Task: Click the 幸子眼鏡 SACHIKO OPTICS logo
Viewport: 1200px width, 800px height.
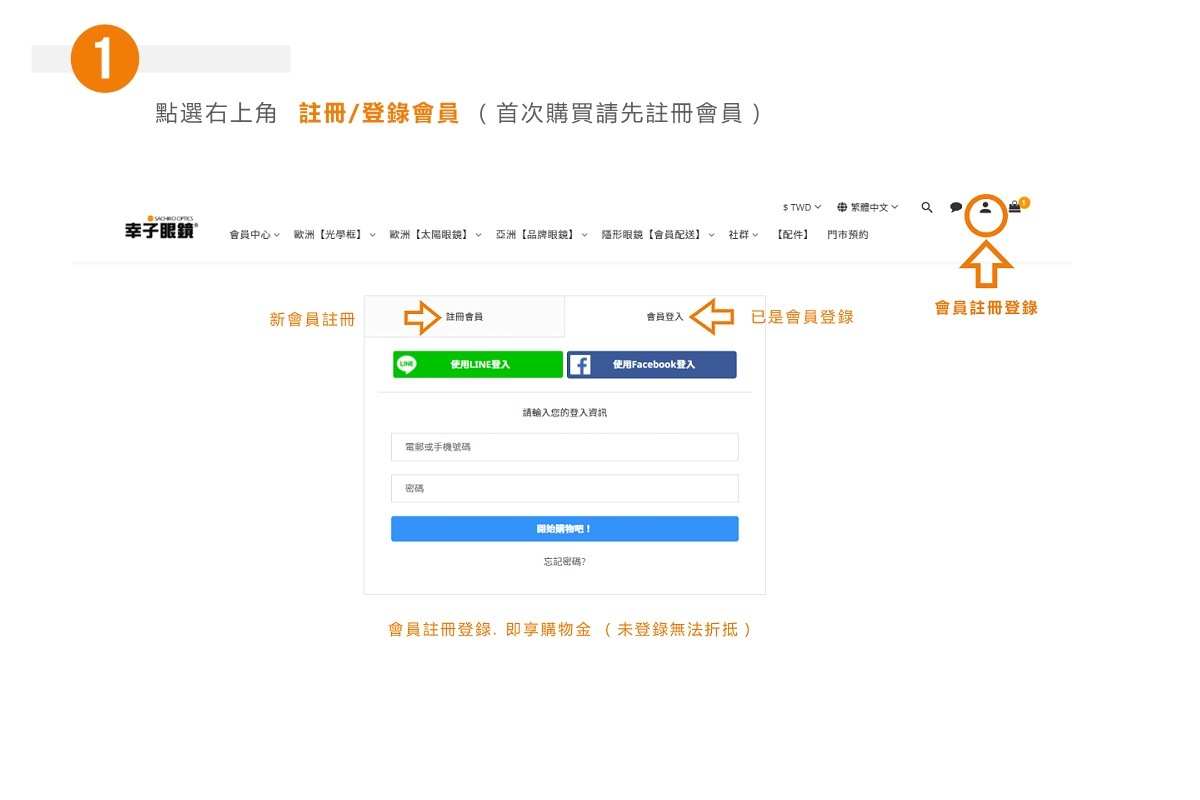Action: coord(160,228)
